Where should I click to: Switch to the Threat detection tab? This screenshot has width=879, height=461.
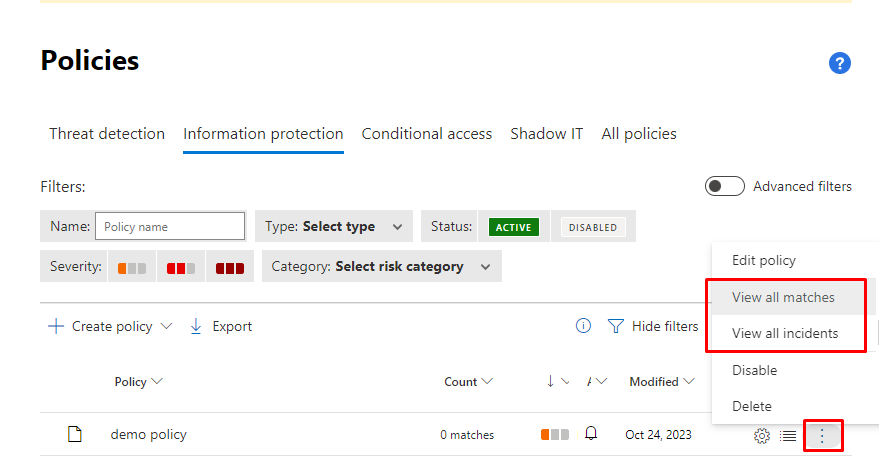click(107, 134)
